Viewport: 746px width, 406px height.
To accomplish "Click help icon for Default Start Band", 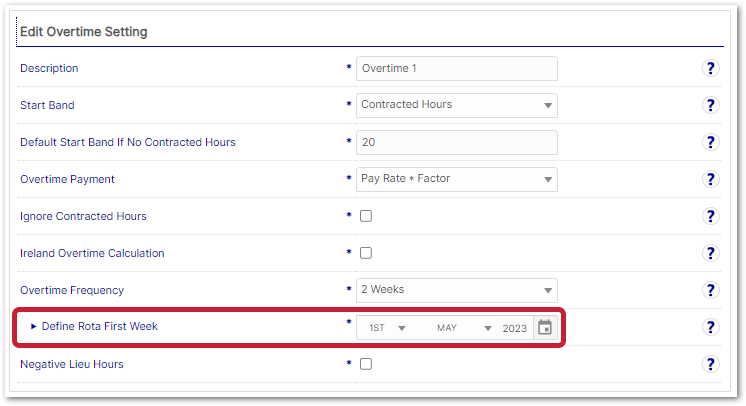I will point(711,142).
